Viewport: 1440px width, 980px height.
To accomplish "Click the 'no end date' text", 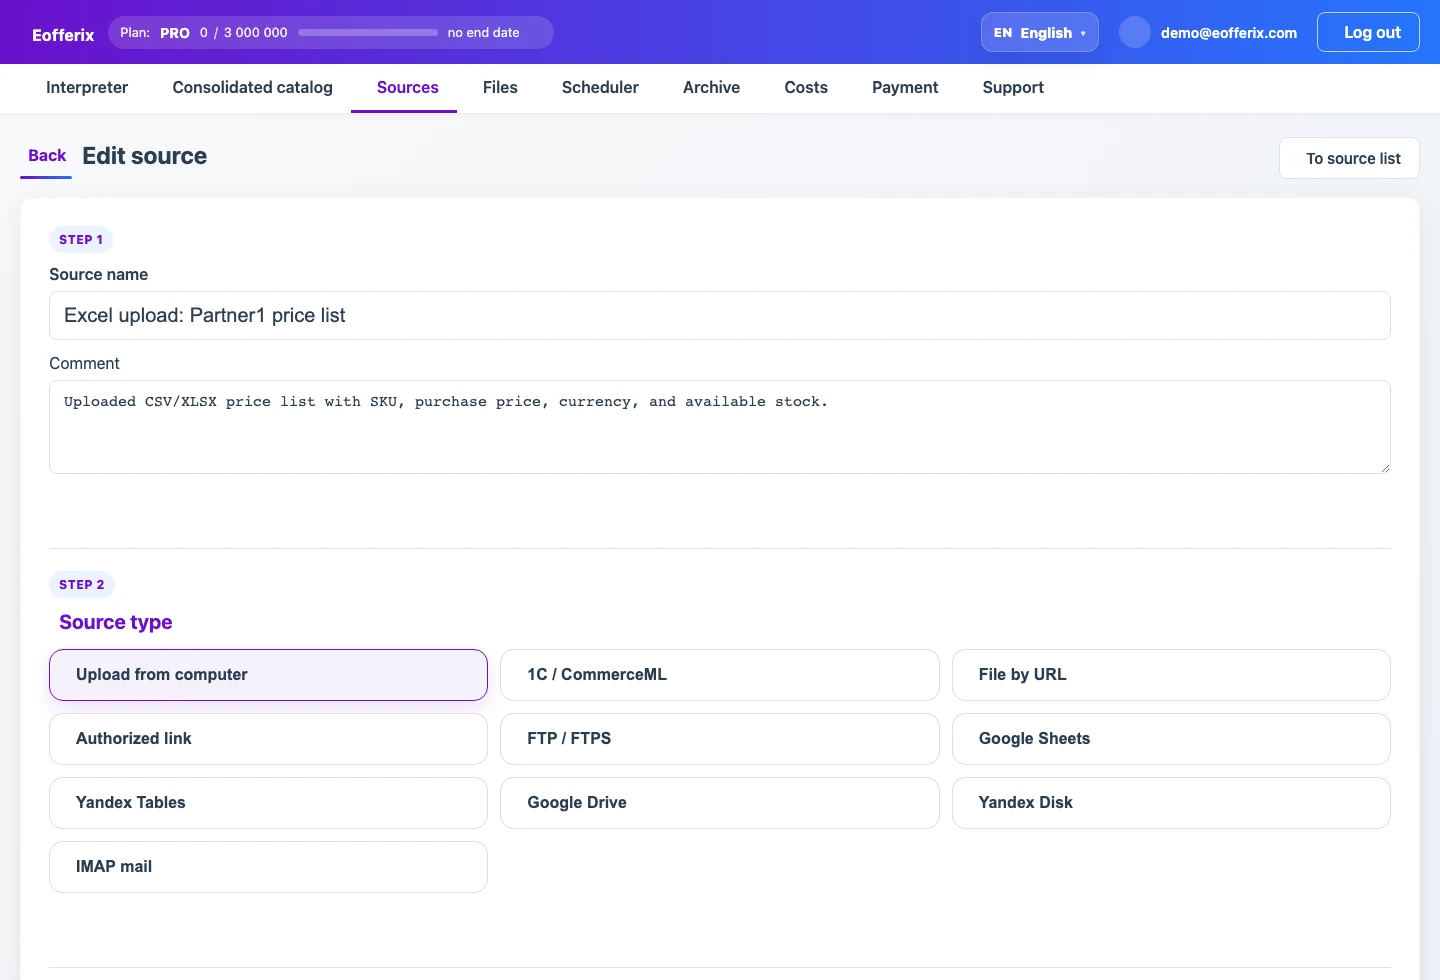I will click(483, 33).
